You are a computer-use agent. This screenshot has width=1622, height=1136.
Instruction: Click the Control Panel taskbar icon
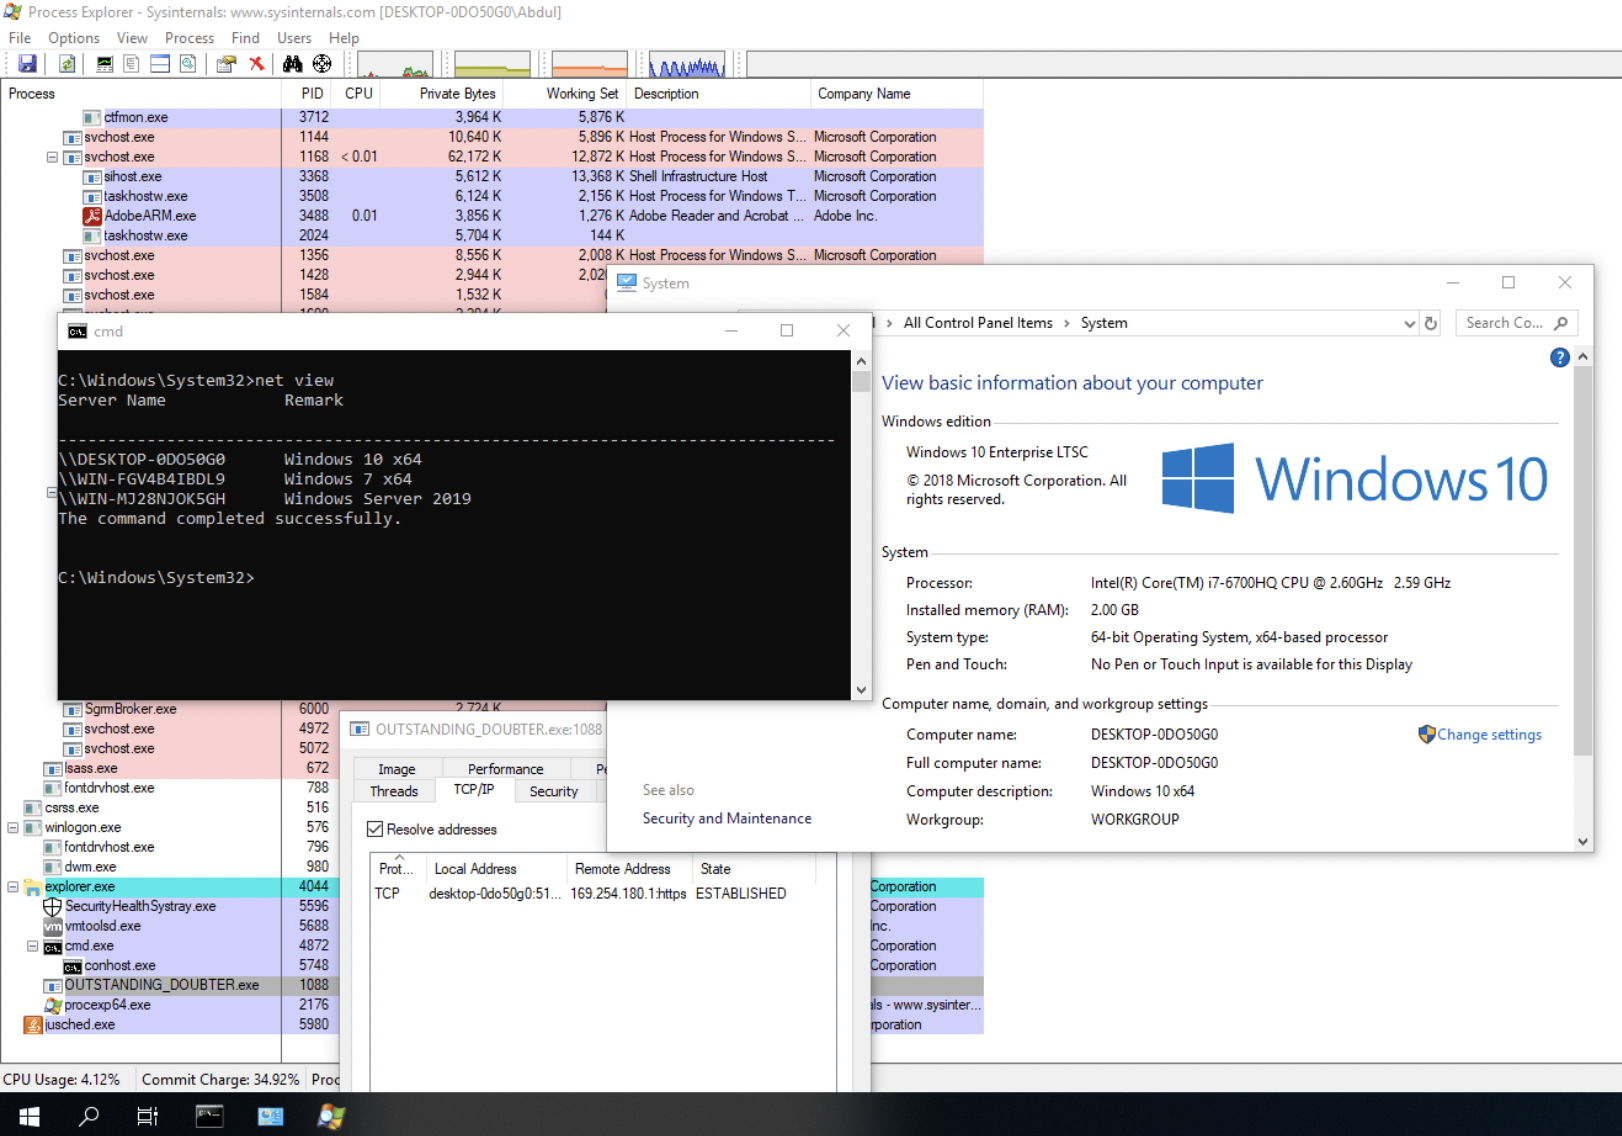pos(270,1116)
